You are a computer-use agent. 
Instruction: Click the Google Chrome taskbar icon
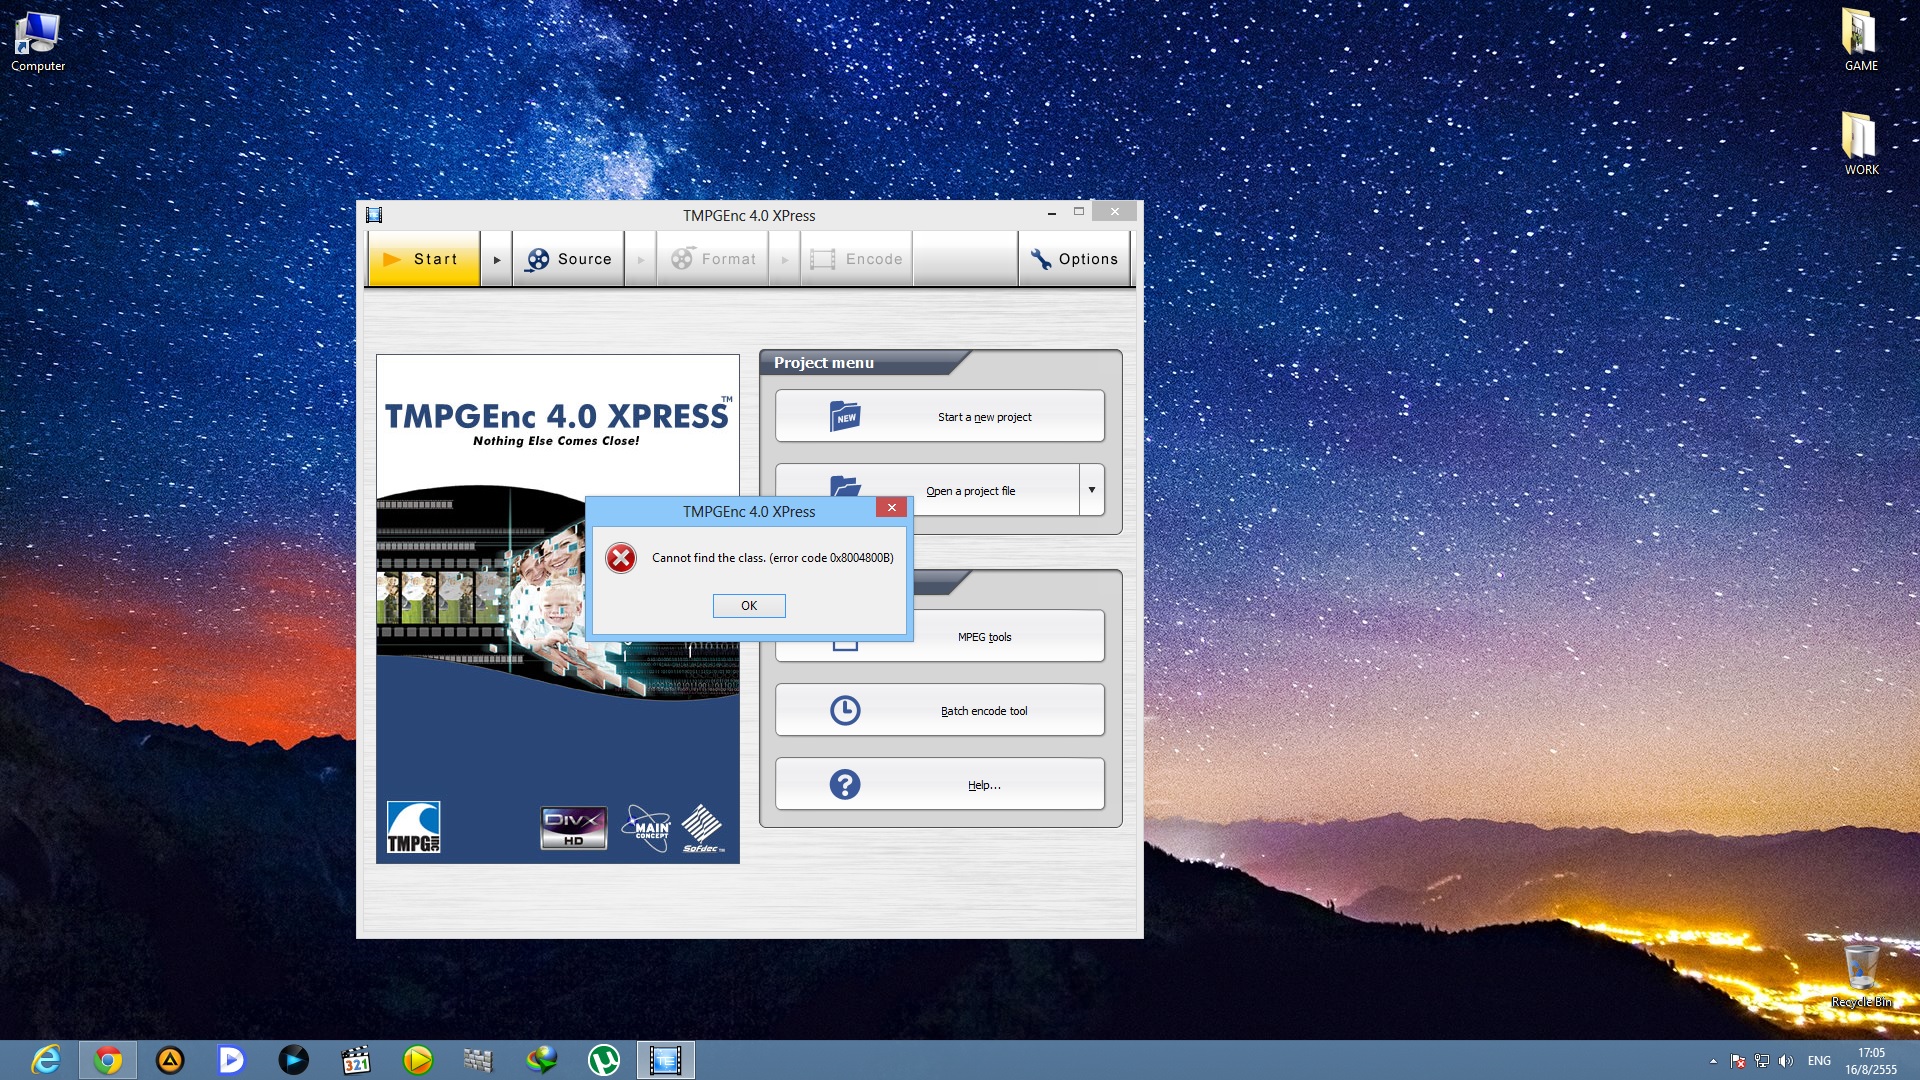coord(108,1060)
